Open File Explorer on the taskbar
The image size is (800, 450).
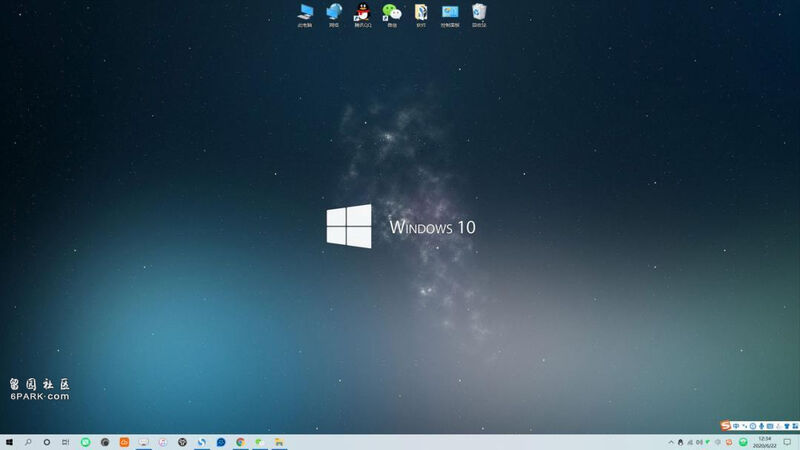pos(279,442)
